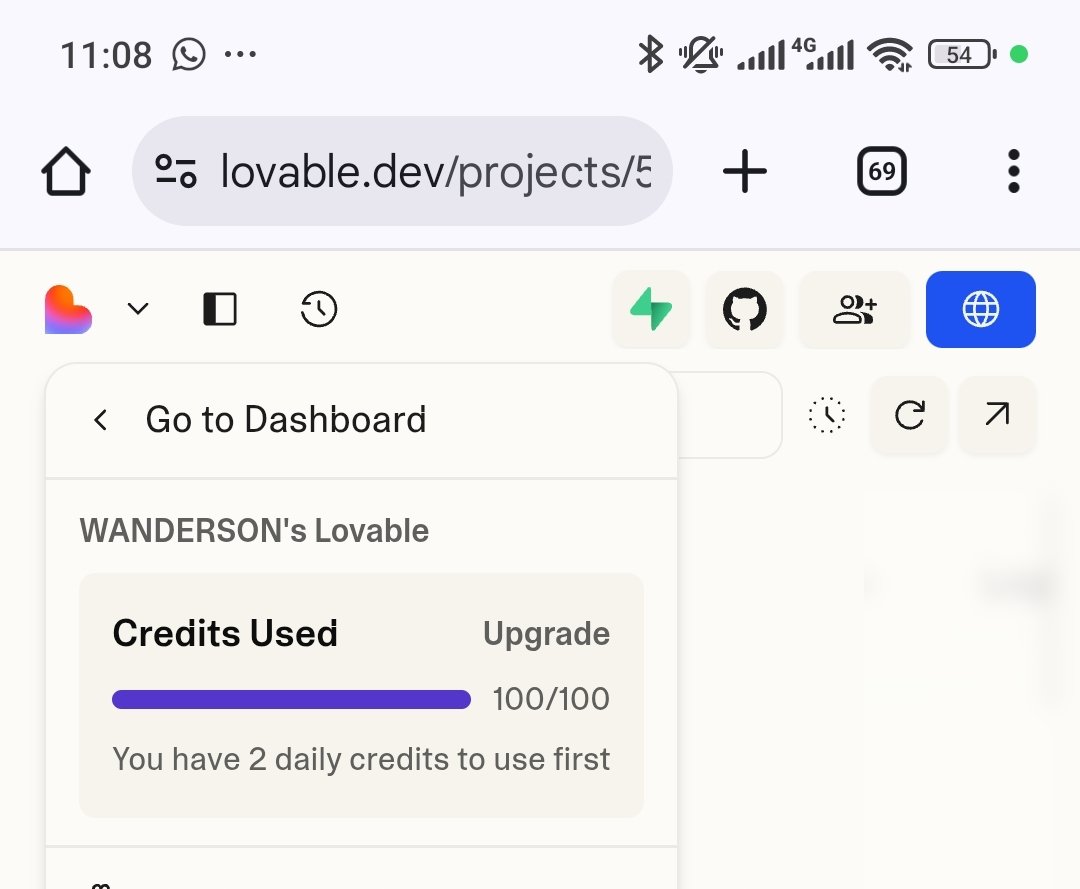
Task: Open a new tab with plus icon
Action: click(x=745, y=171)
